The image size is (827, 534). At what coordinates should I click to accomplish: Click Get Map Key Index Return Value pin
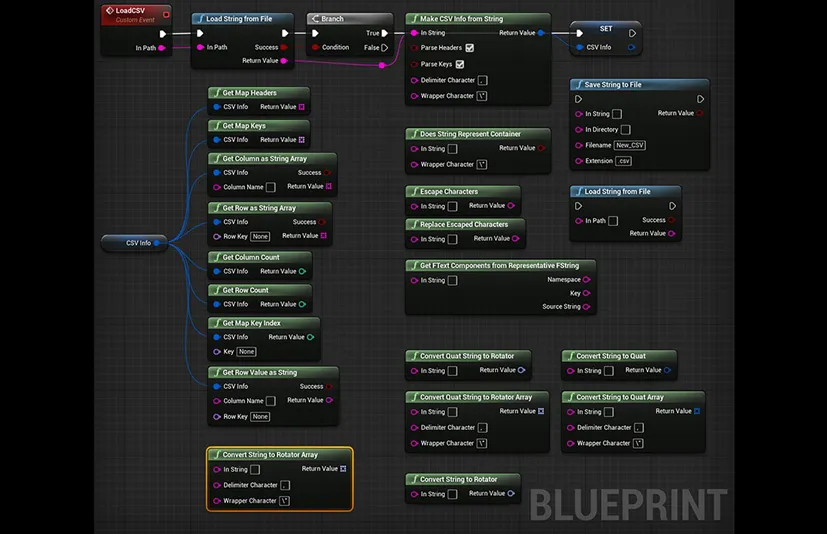click(x=311, y=337)
